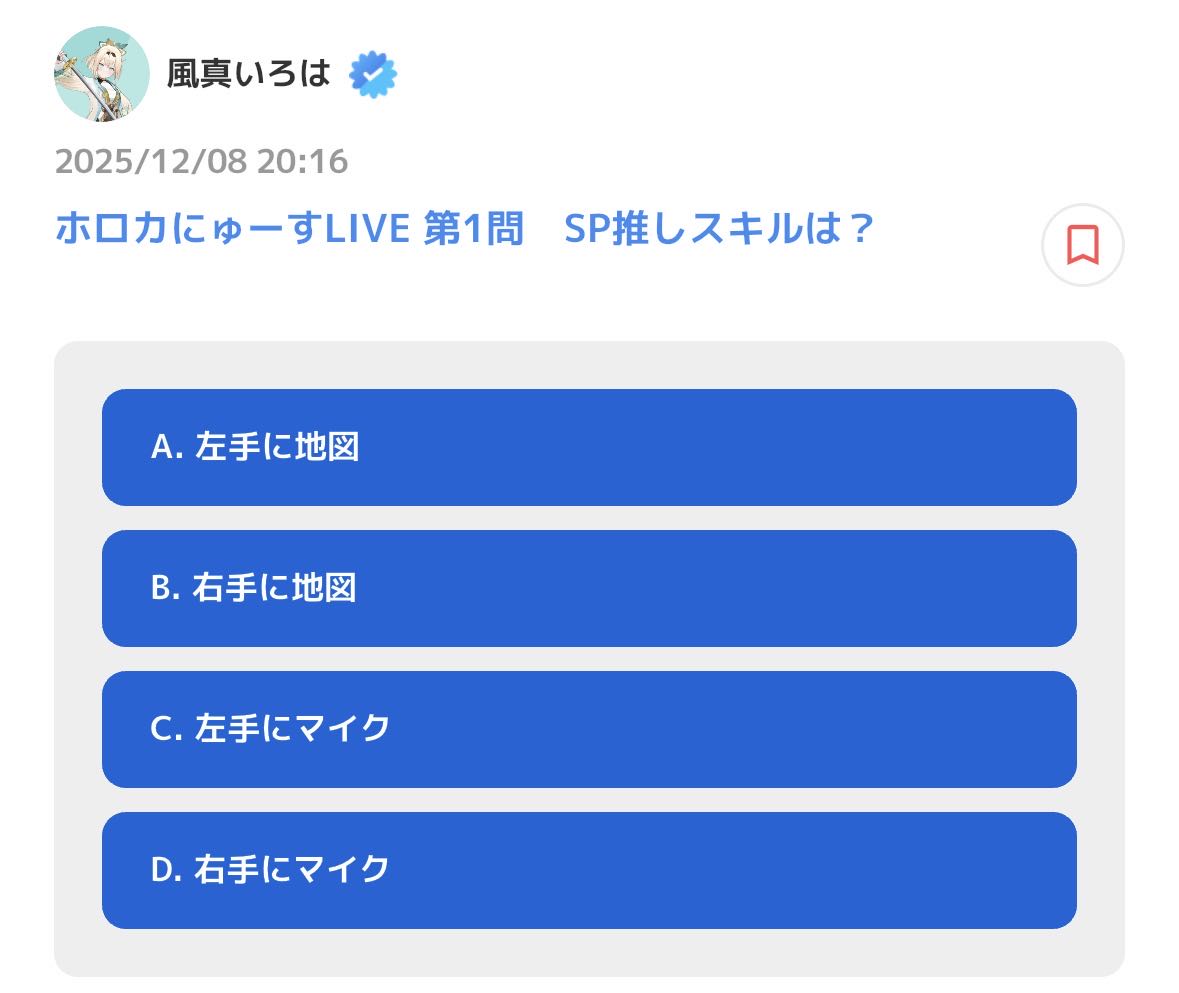Select the 左手にマイク choice
Screen dimensions: 1179x993
589,729
